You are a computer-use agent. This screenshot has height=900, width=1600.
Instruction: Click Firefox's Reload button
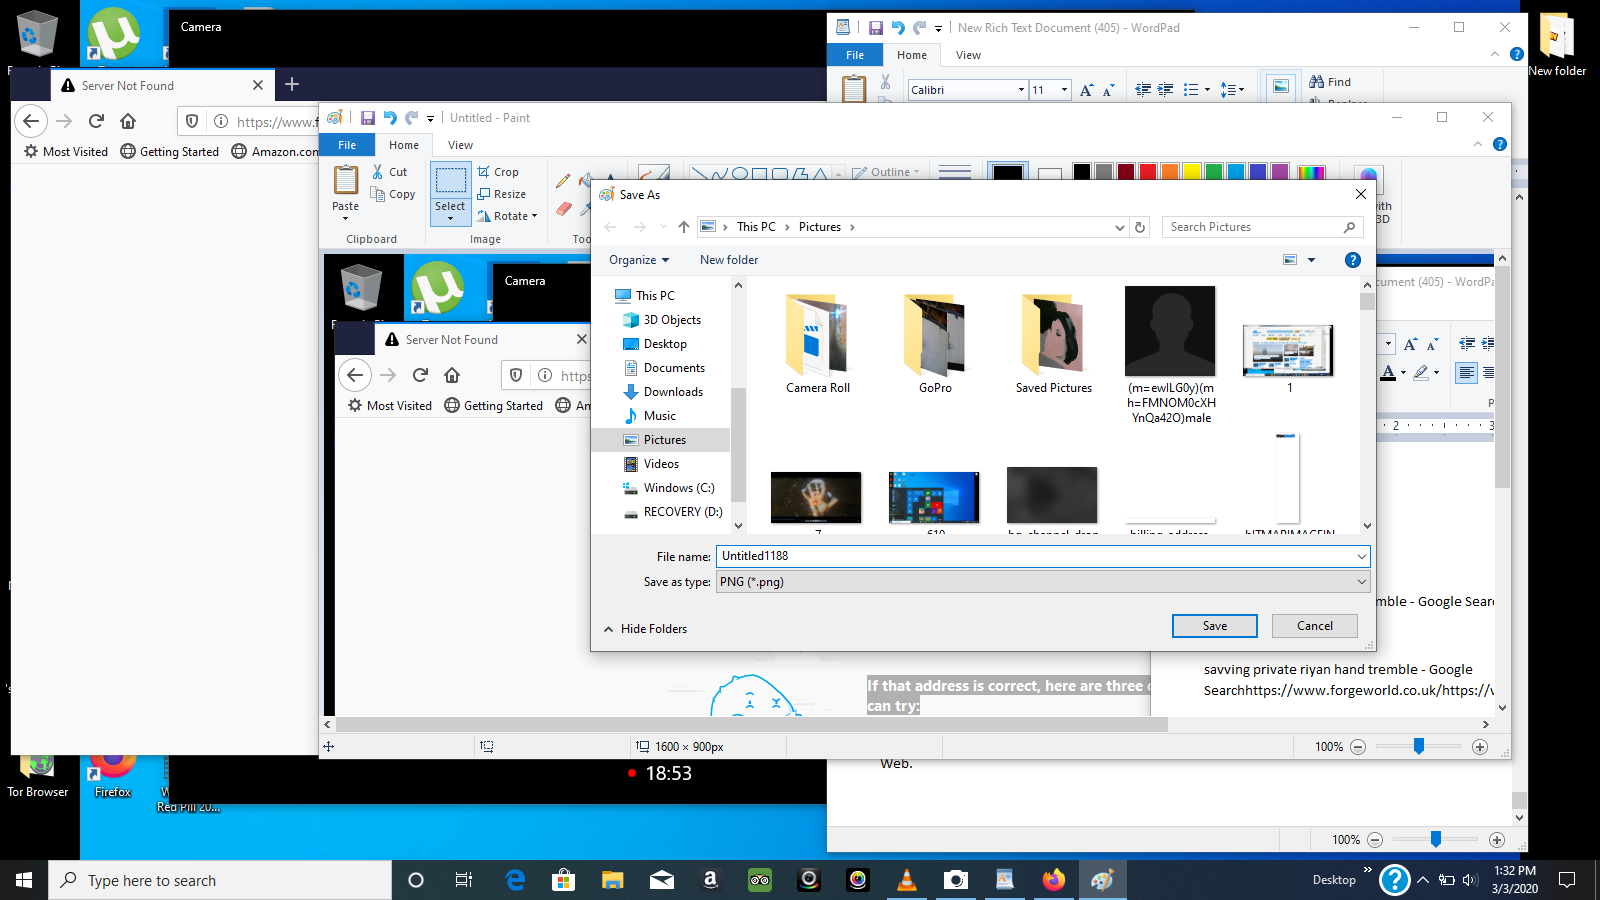(x=96, y=121)
